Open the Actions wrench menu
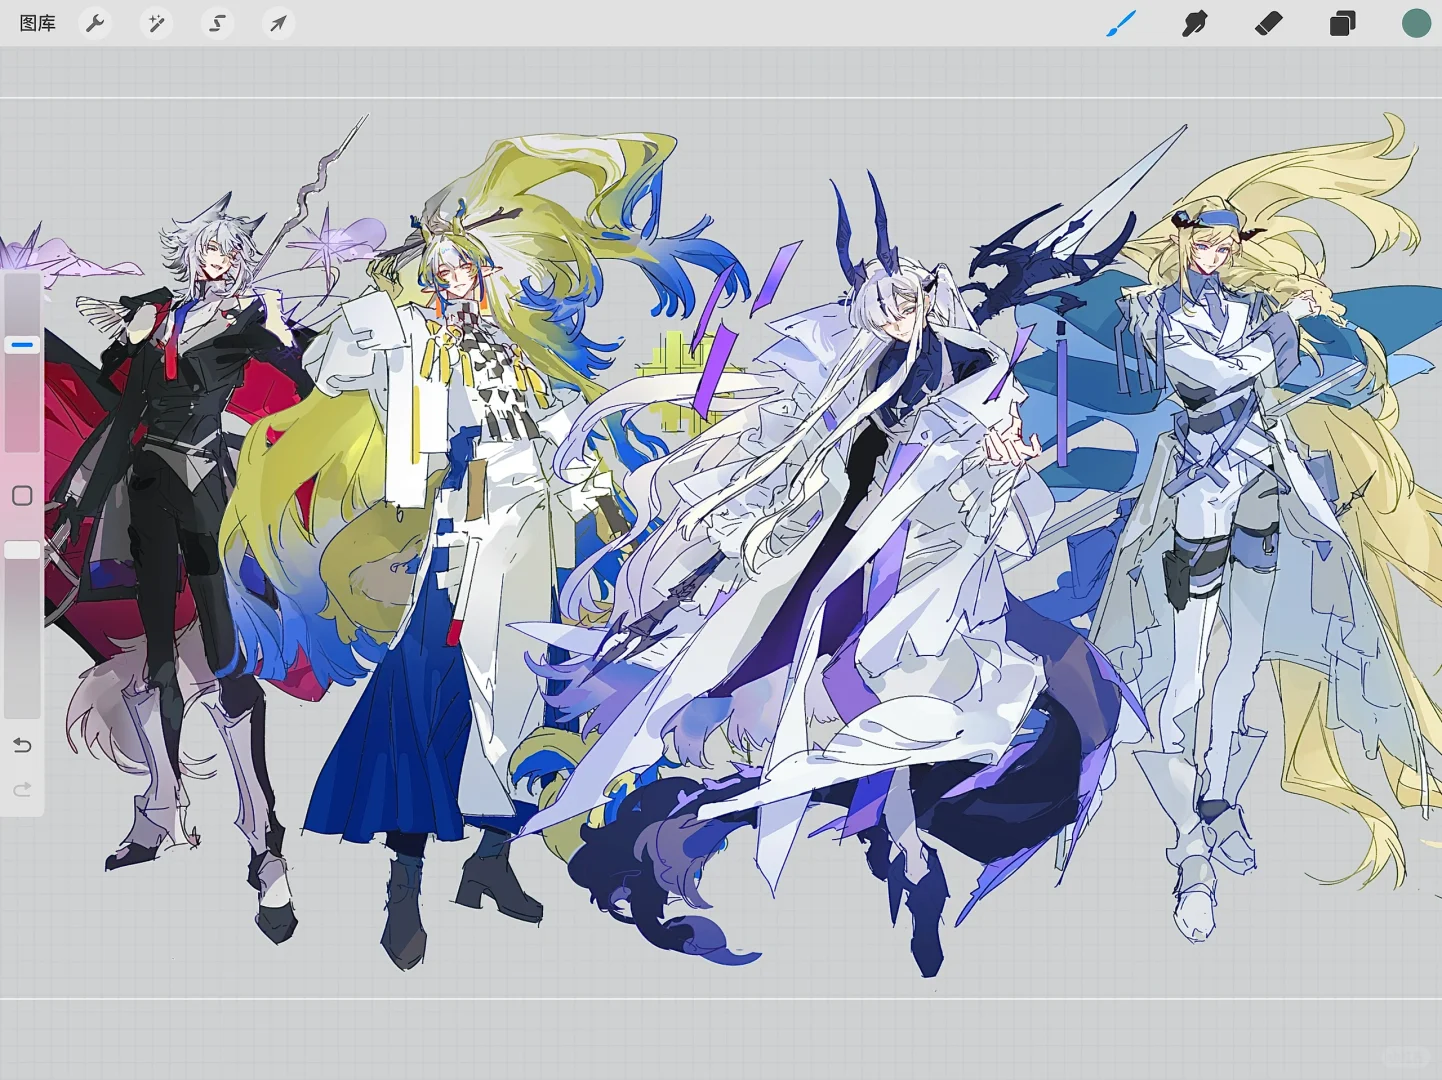This screenshot has height=1080, width=1442. pos(95,23)
